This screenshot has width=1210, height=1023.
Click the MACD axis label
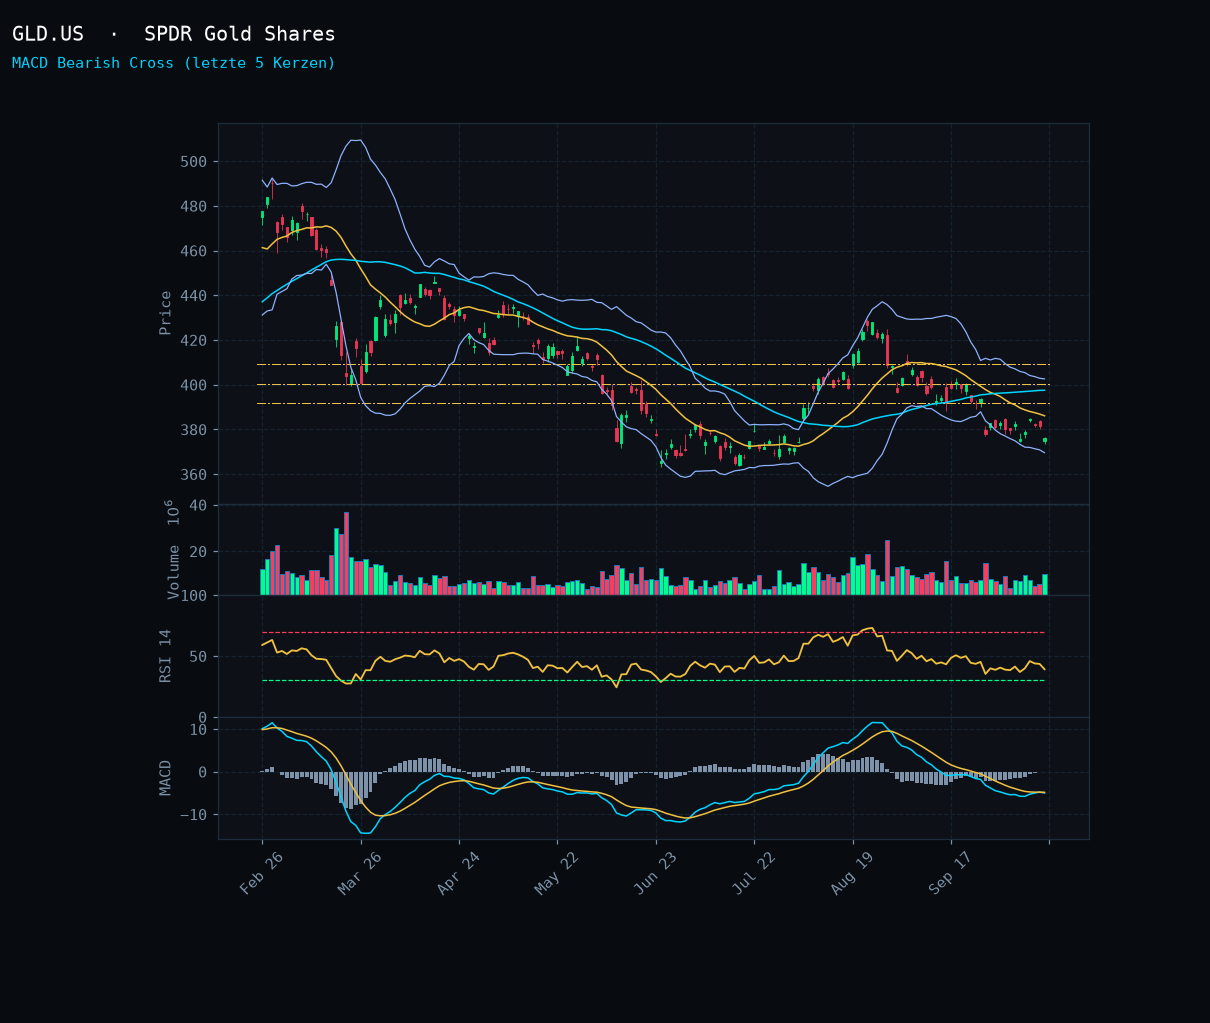click(166, 778)
